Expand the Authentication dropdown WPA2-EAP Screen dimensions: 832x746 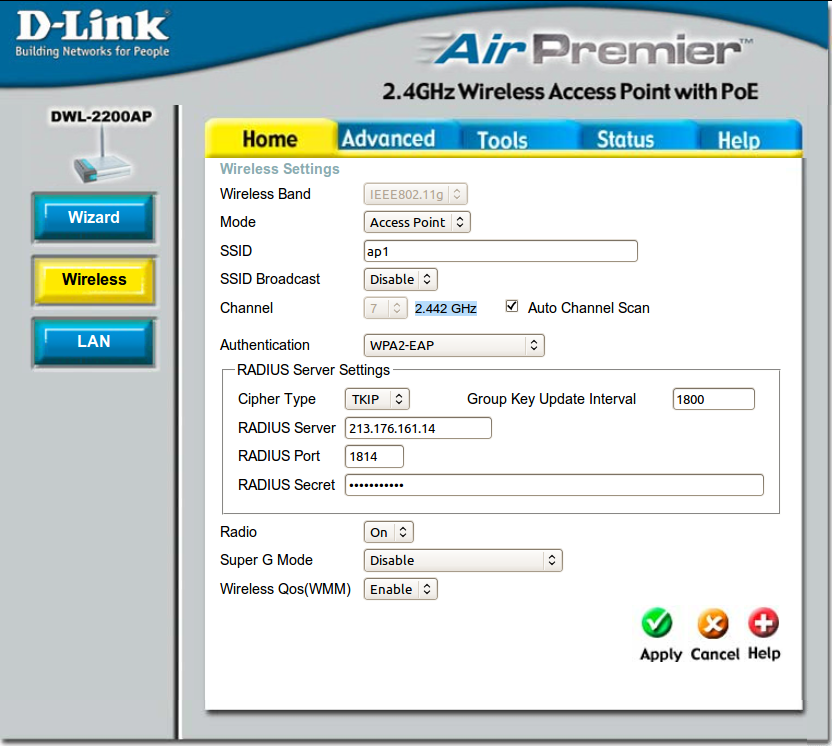(x=453, y=345)
